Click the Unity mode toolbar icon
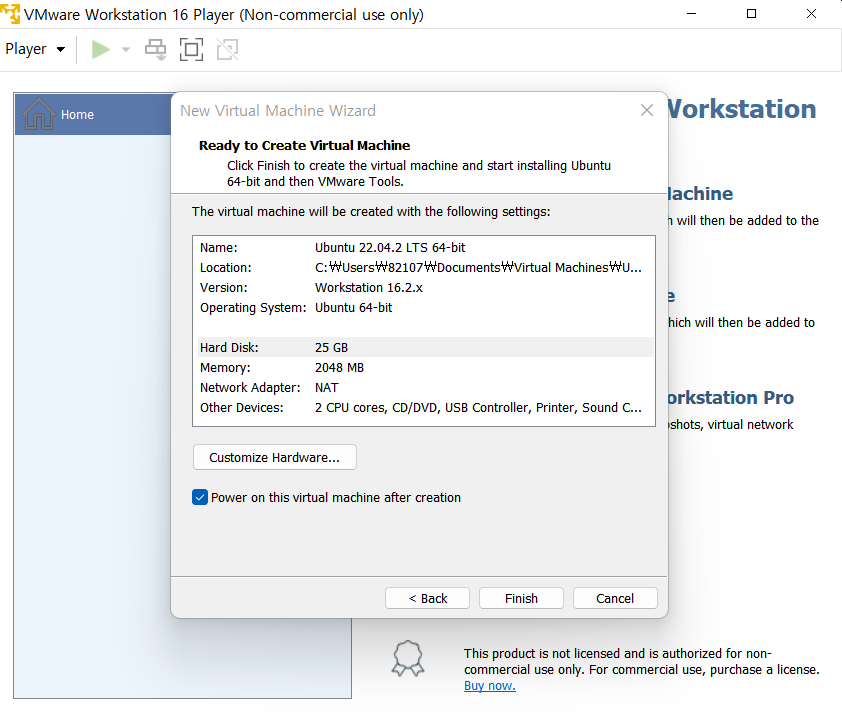842x718 pixels. coord(227,49)
